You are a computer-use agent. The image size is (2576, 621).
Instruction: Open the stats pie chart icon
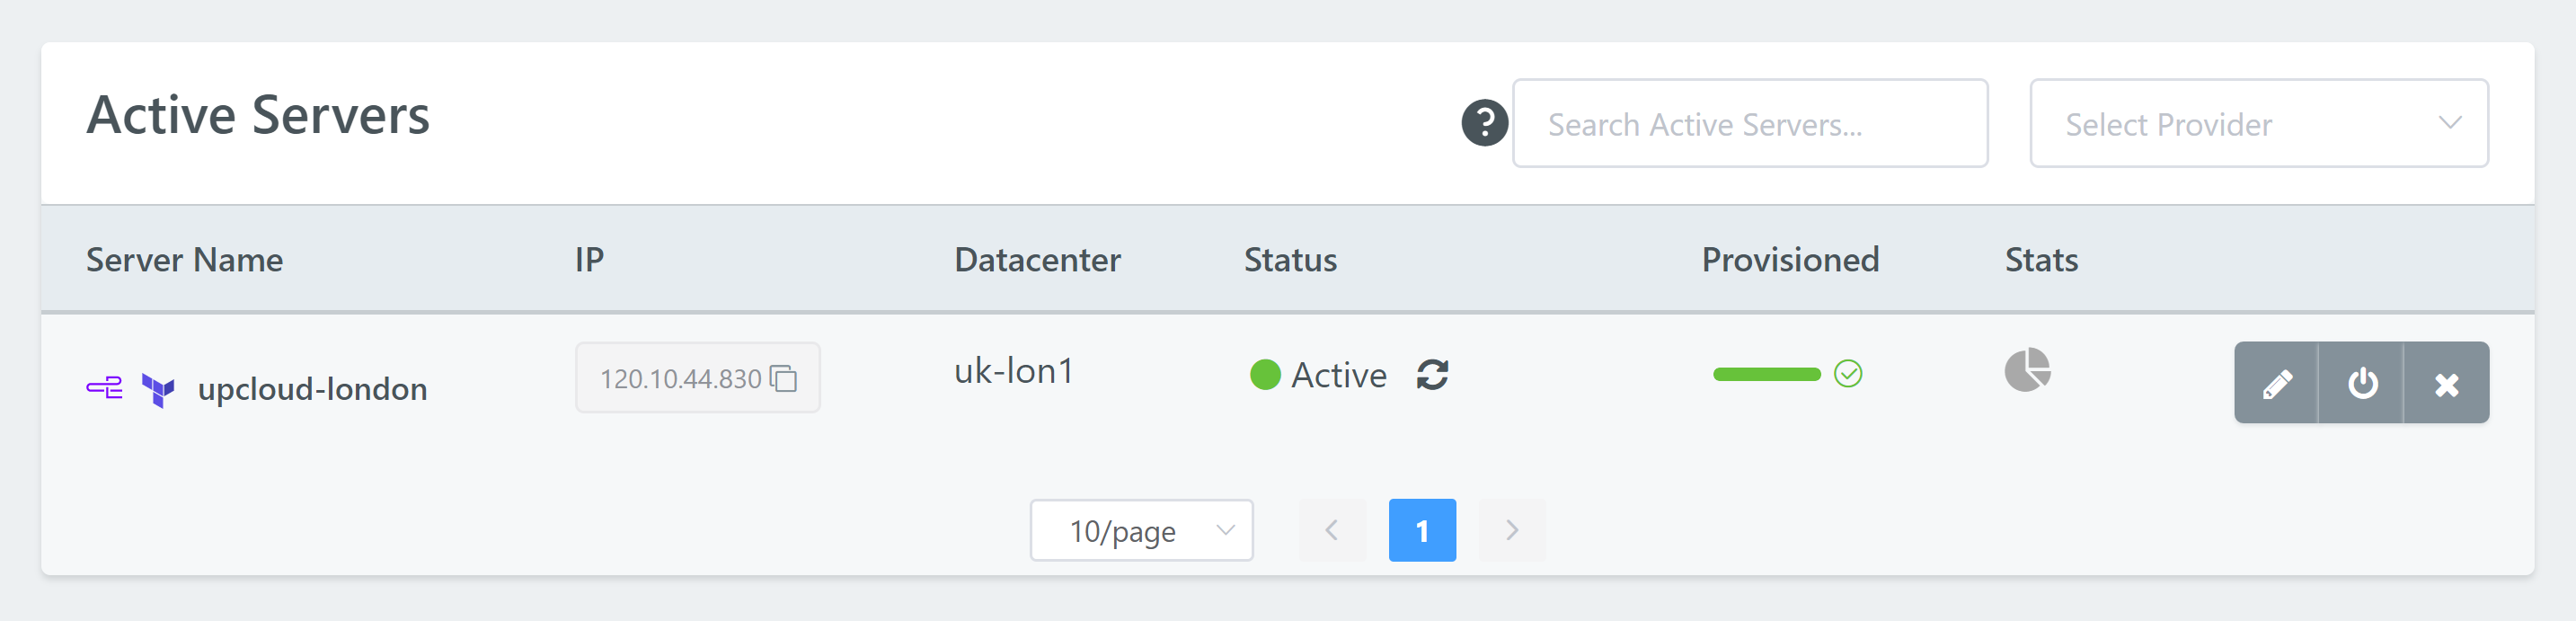pos(2027,370)
